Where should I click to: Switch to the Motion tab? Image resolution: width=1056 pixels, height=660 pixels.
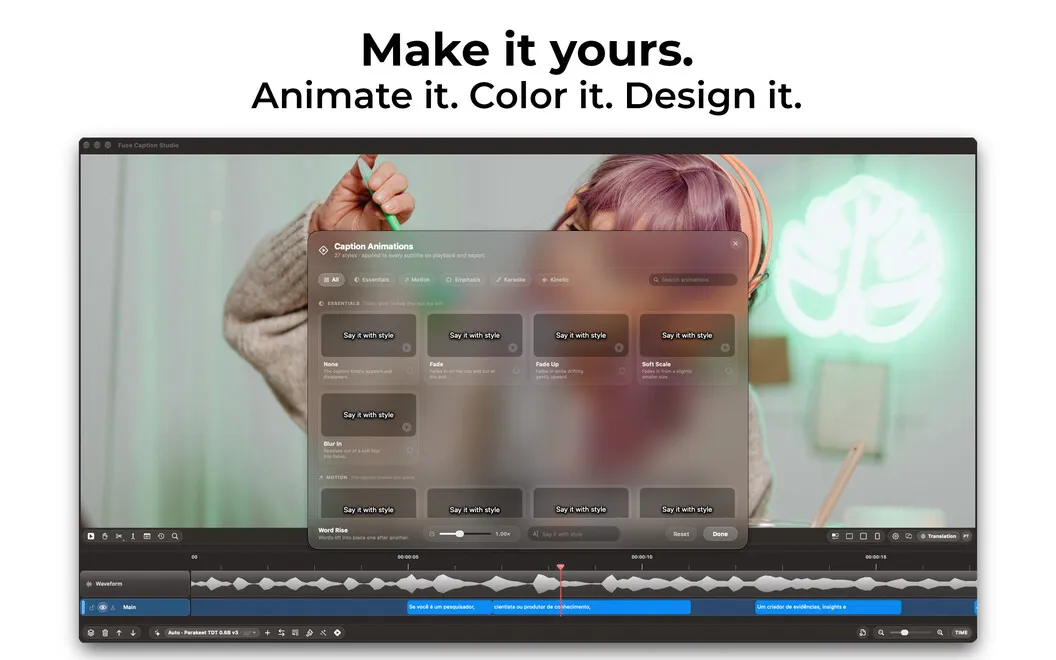pyautogui.click(x=417, y=279)
